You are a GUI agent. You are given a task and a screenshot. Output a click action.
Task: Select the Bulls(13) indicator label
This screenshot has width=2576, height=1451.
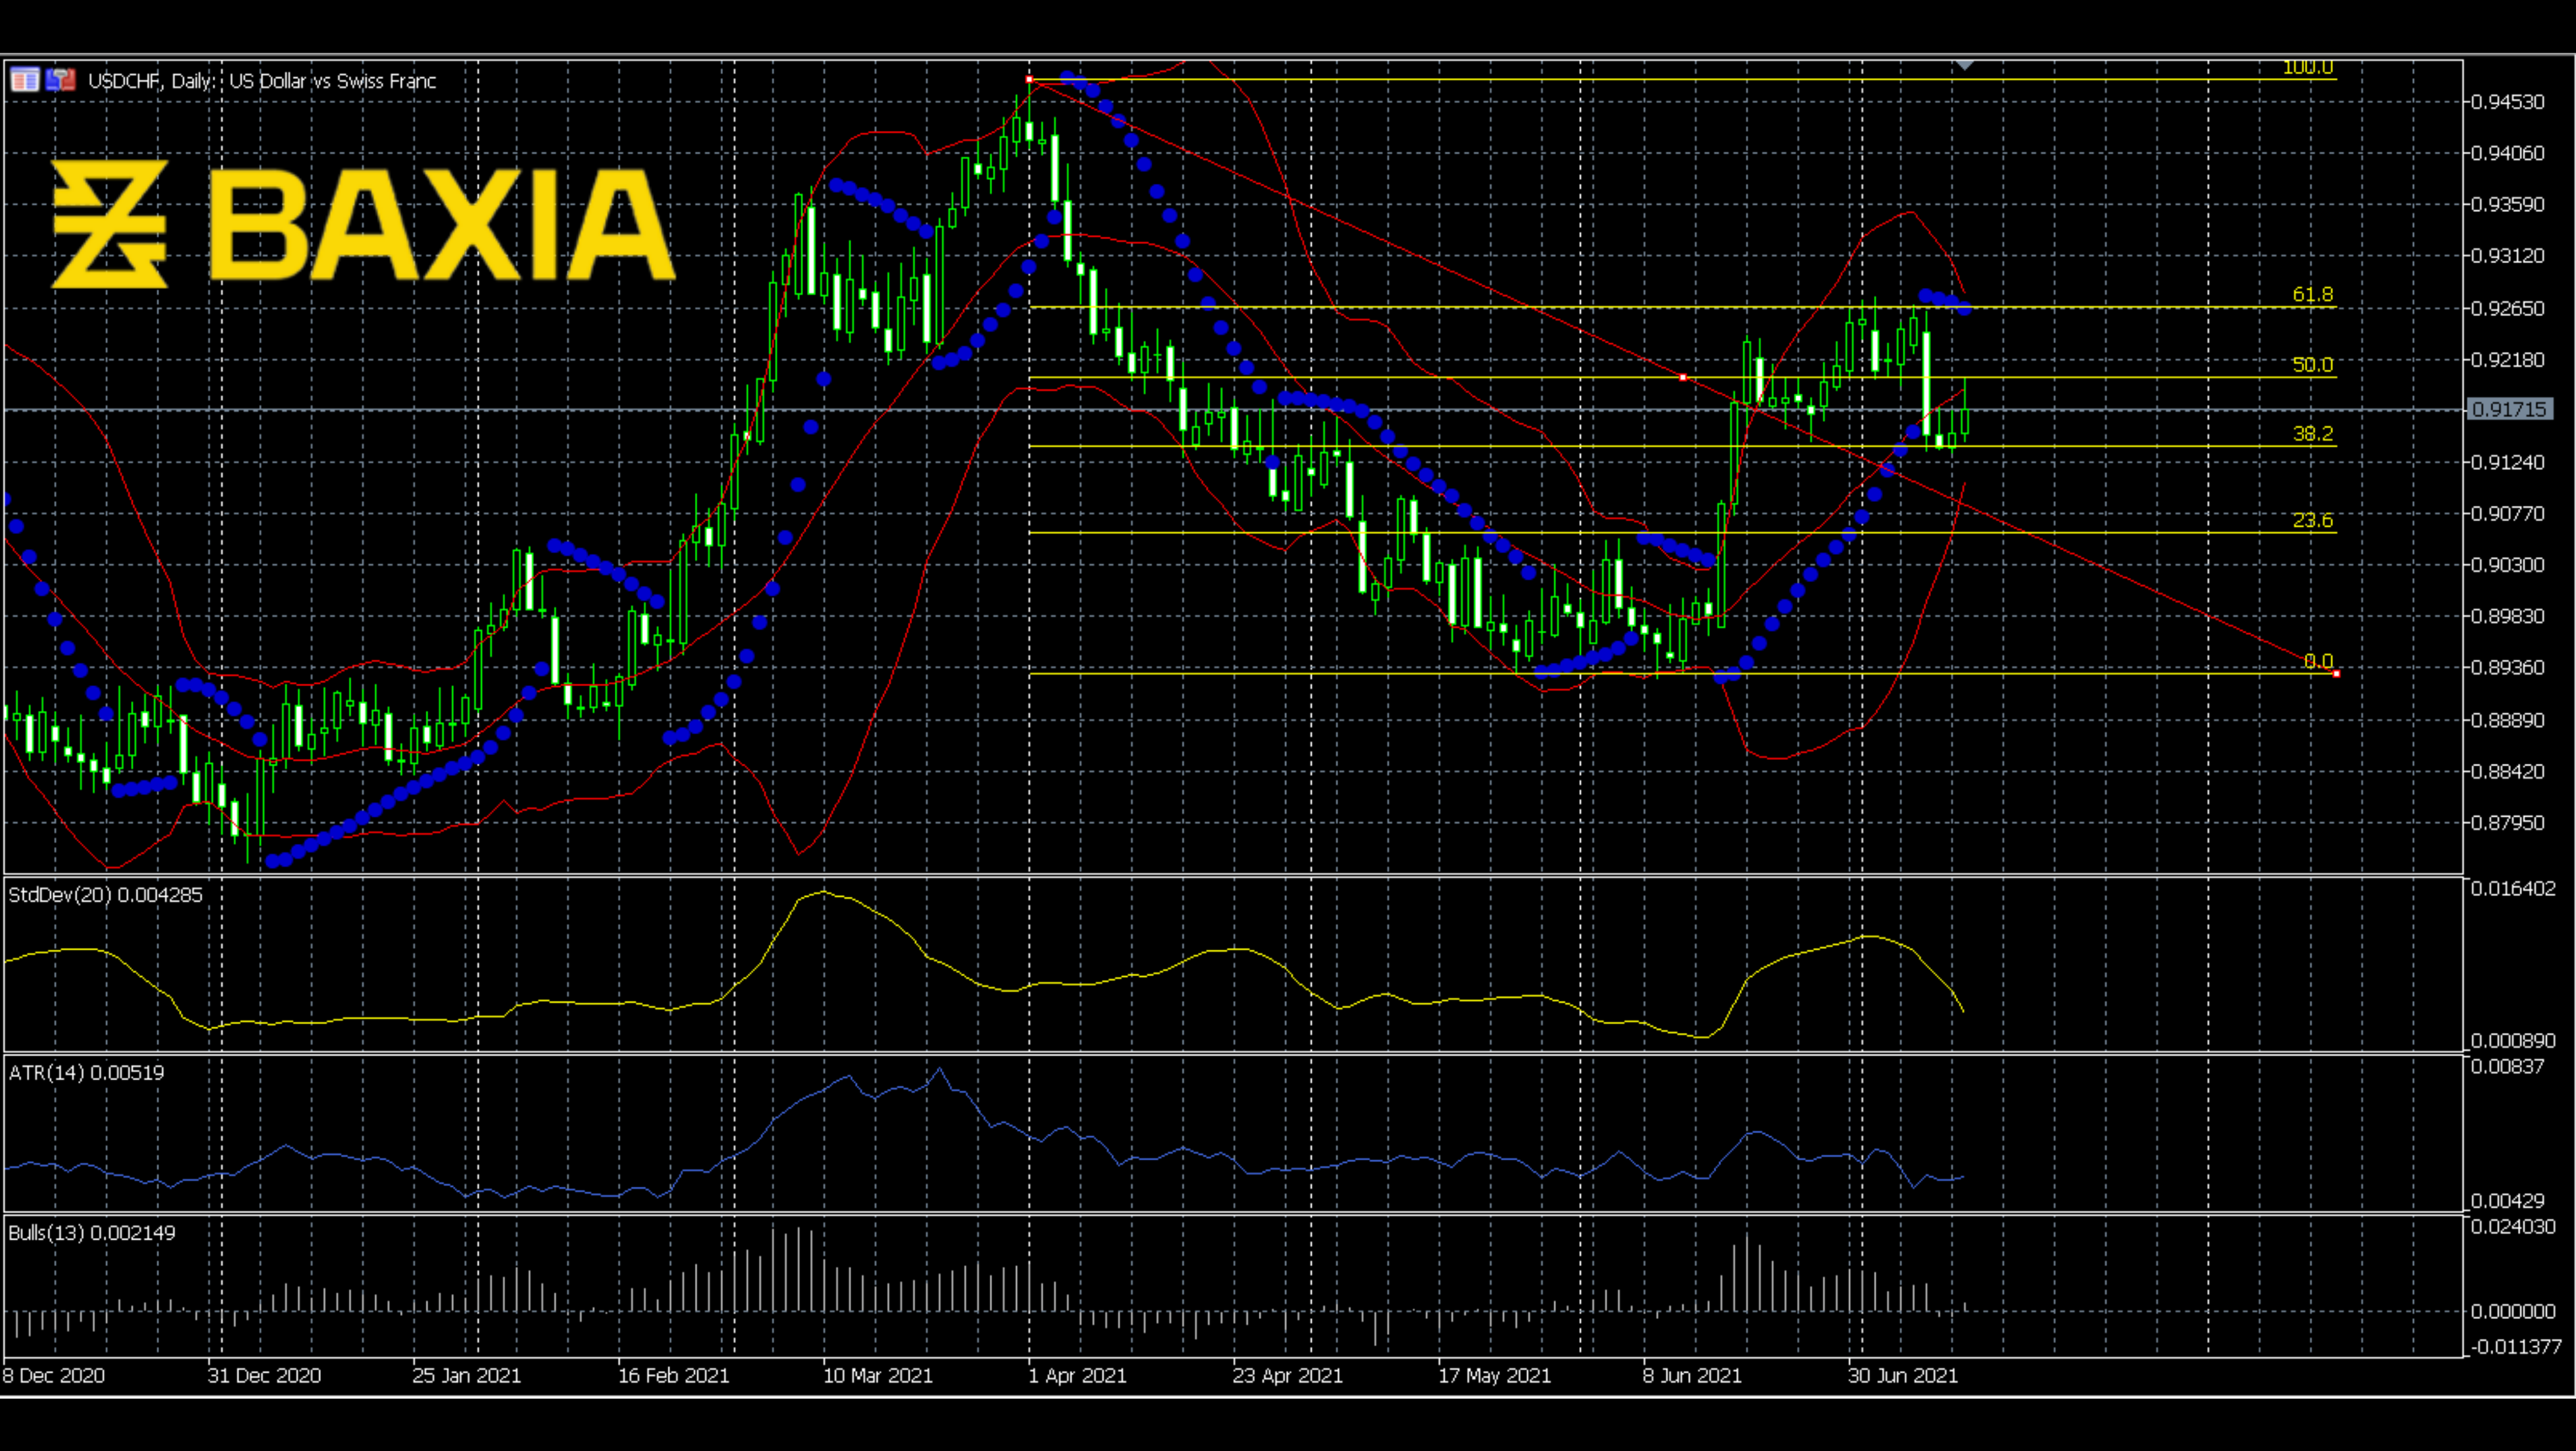click(92, 1233)
